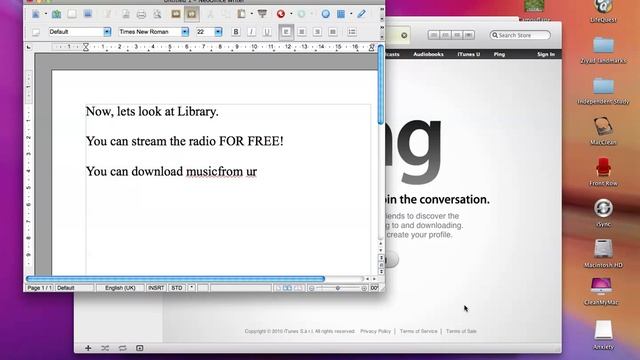Open the Styles and Formatting window
The width and height of the screenshot is (640, 360).
[36, 32]
